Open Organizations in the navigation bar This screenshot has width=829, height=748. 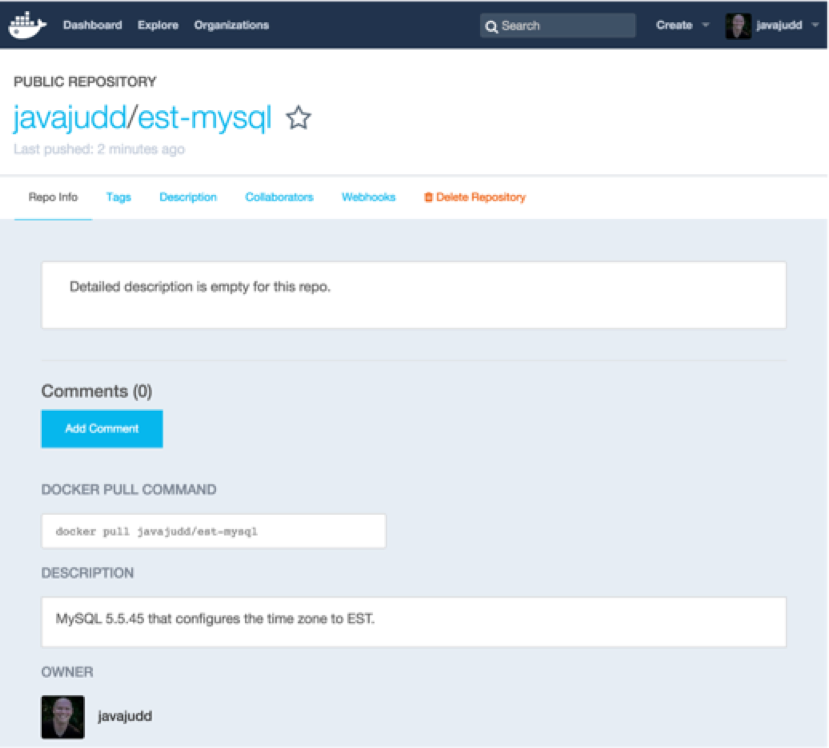[231, 25]
